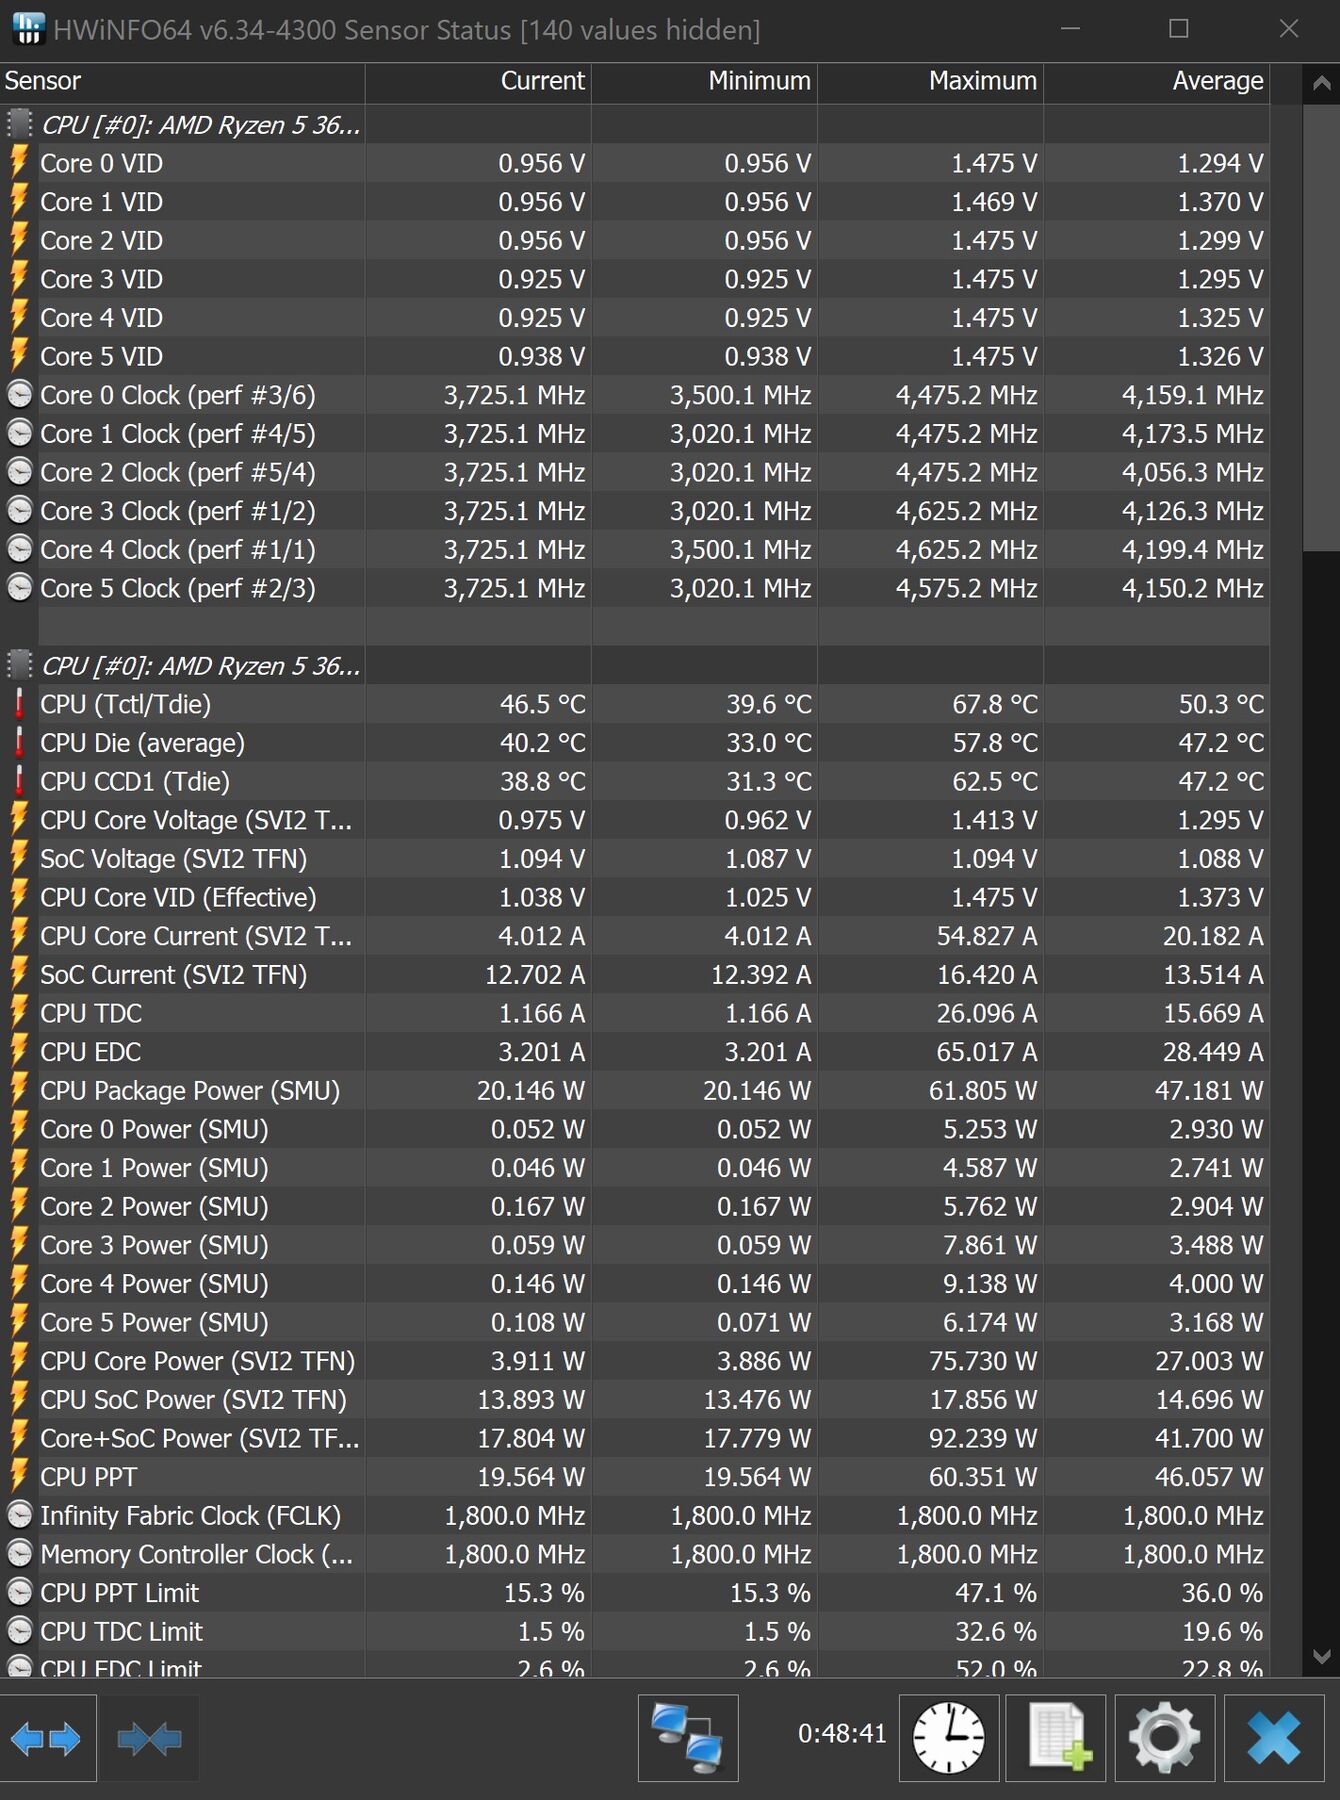
Task: Select the CPU Core Current (SVI2 T... row
Action: pyautogui.click(x=635, y=936)
